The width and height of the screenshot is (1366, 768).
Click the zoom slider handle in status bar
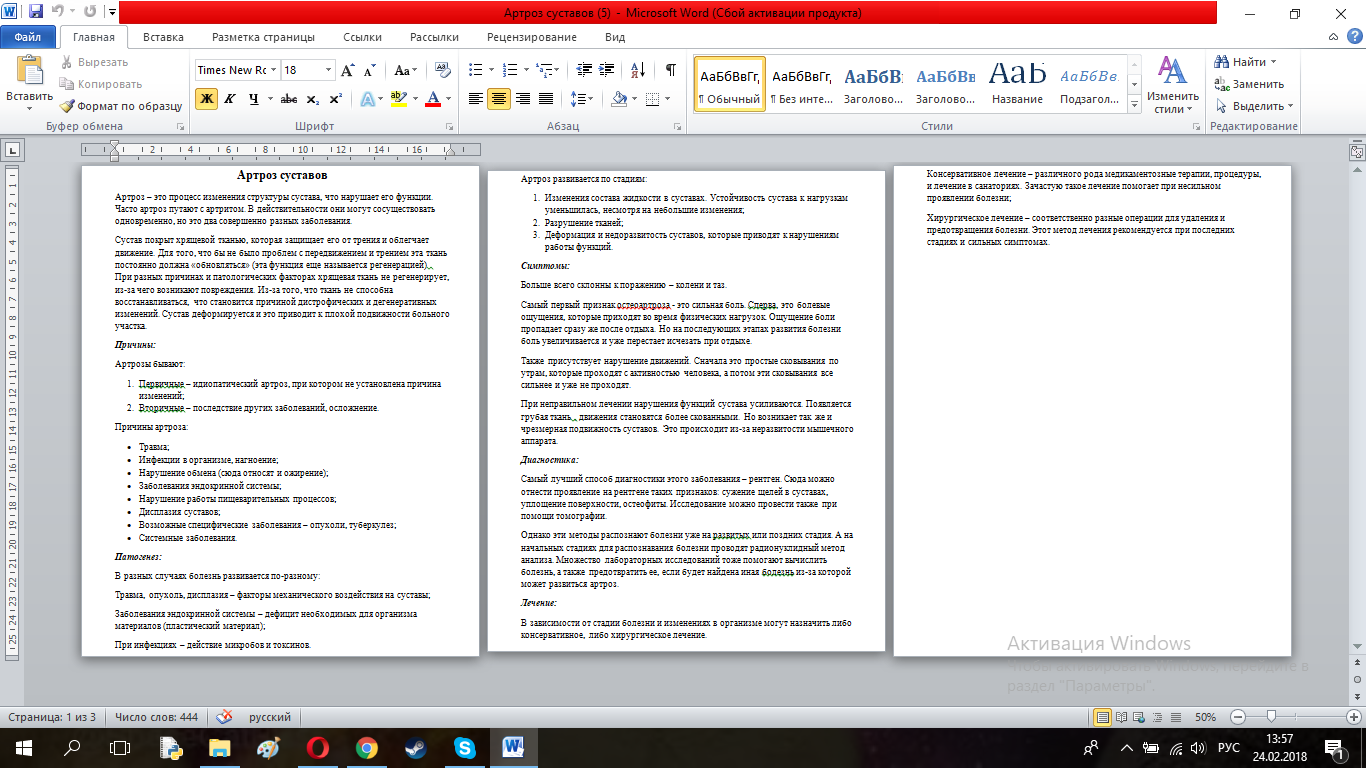click(1271, 717)
